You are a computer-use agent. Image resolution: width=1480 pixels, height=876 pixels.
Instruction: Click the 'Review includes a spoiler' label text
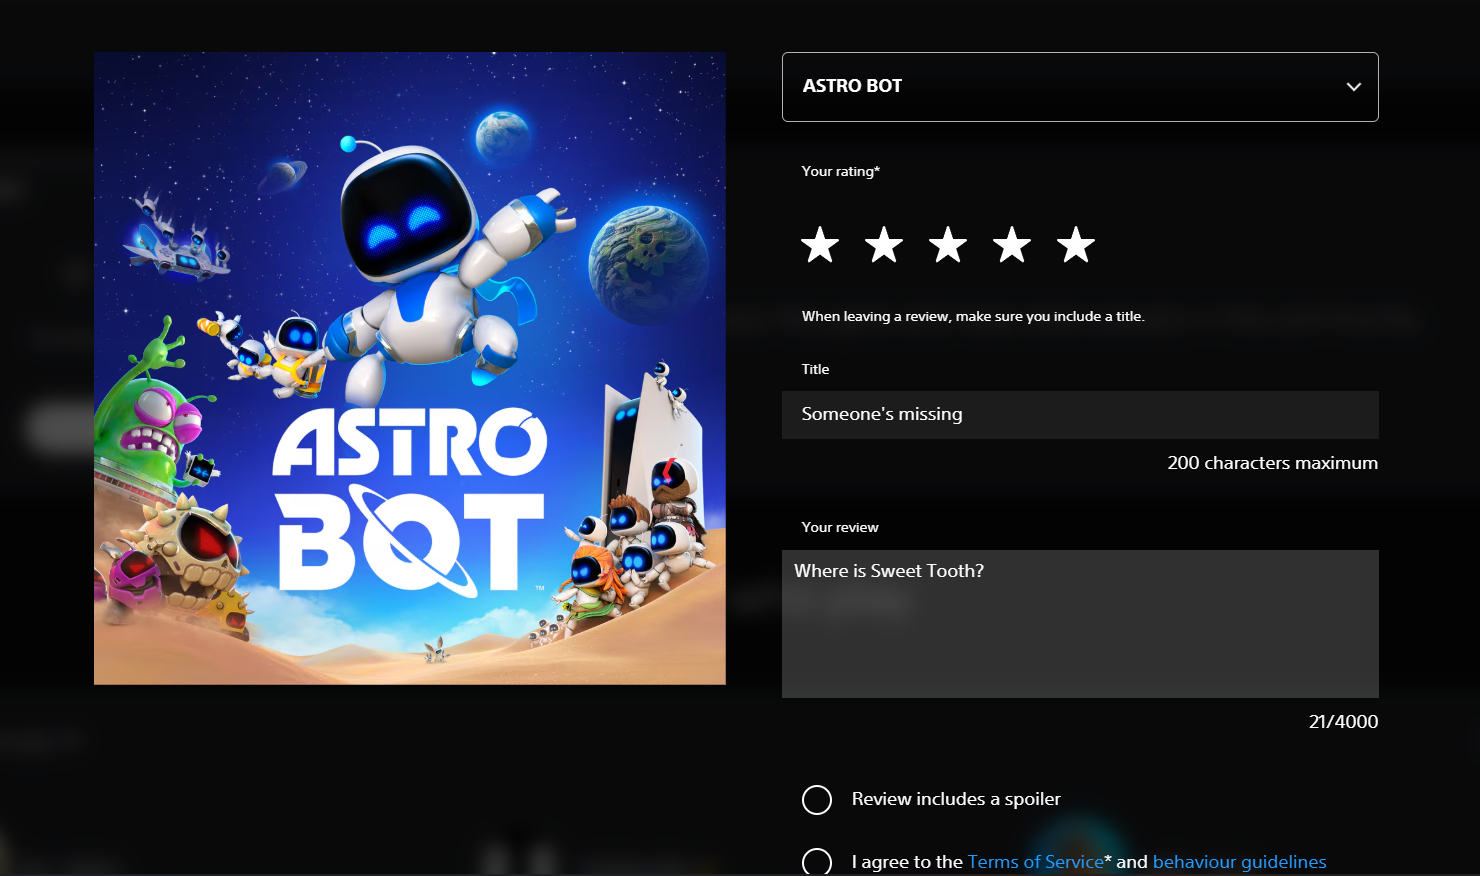click(955, 799)
